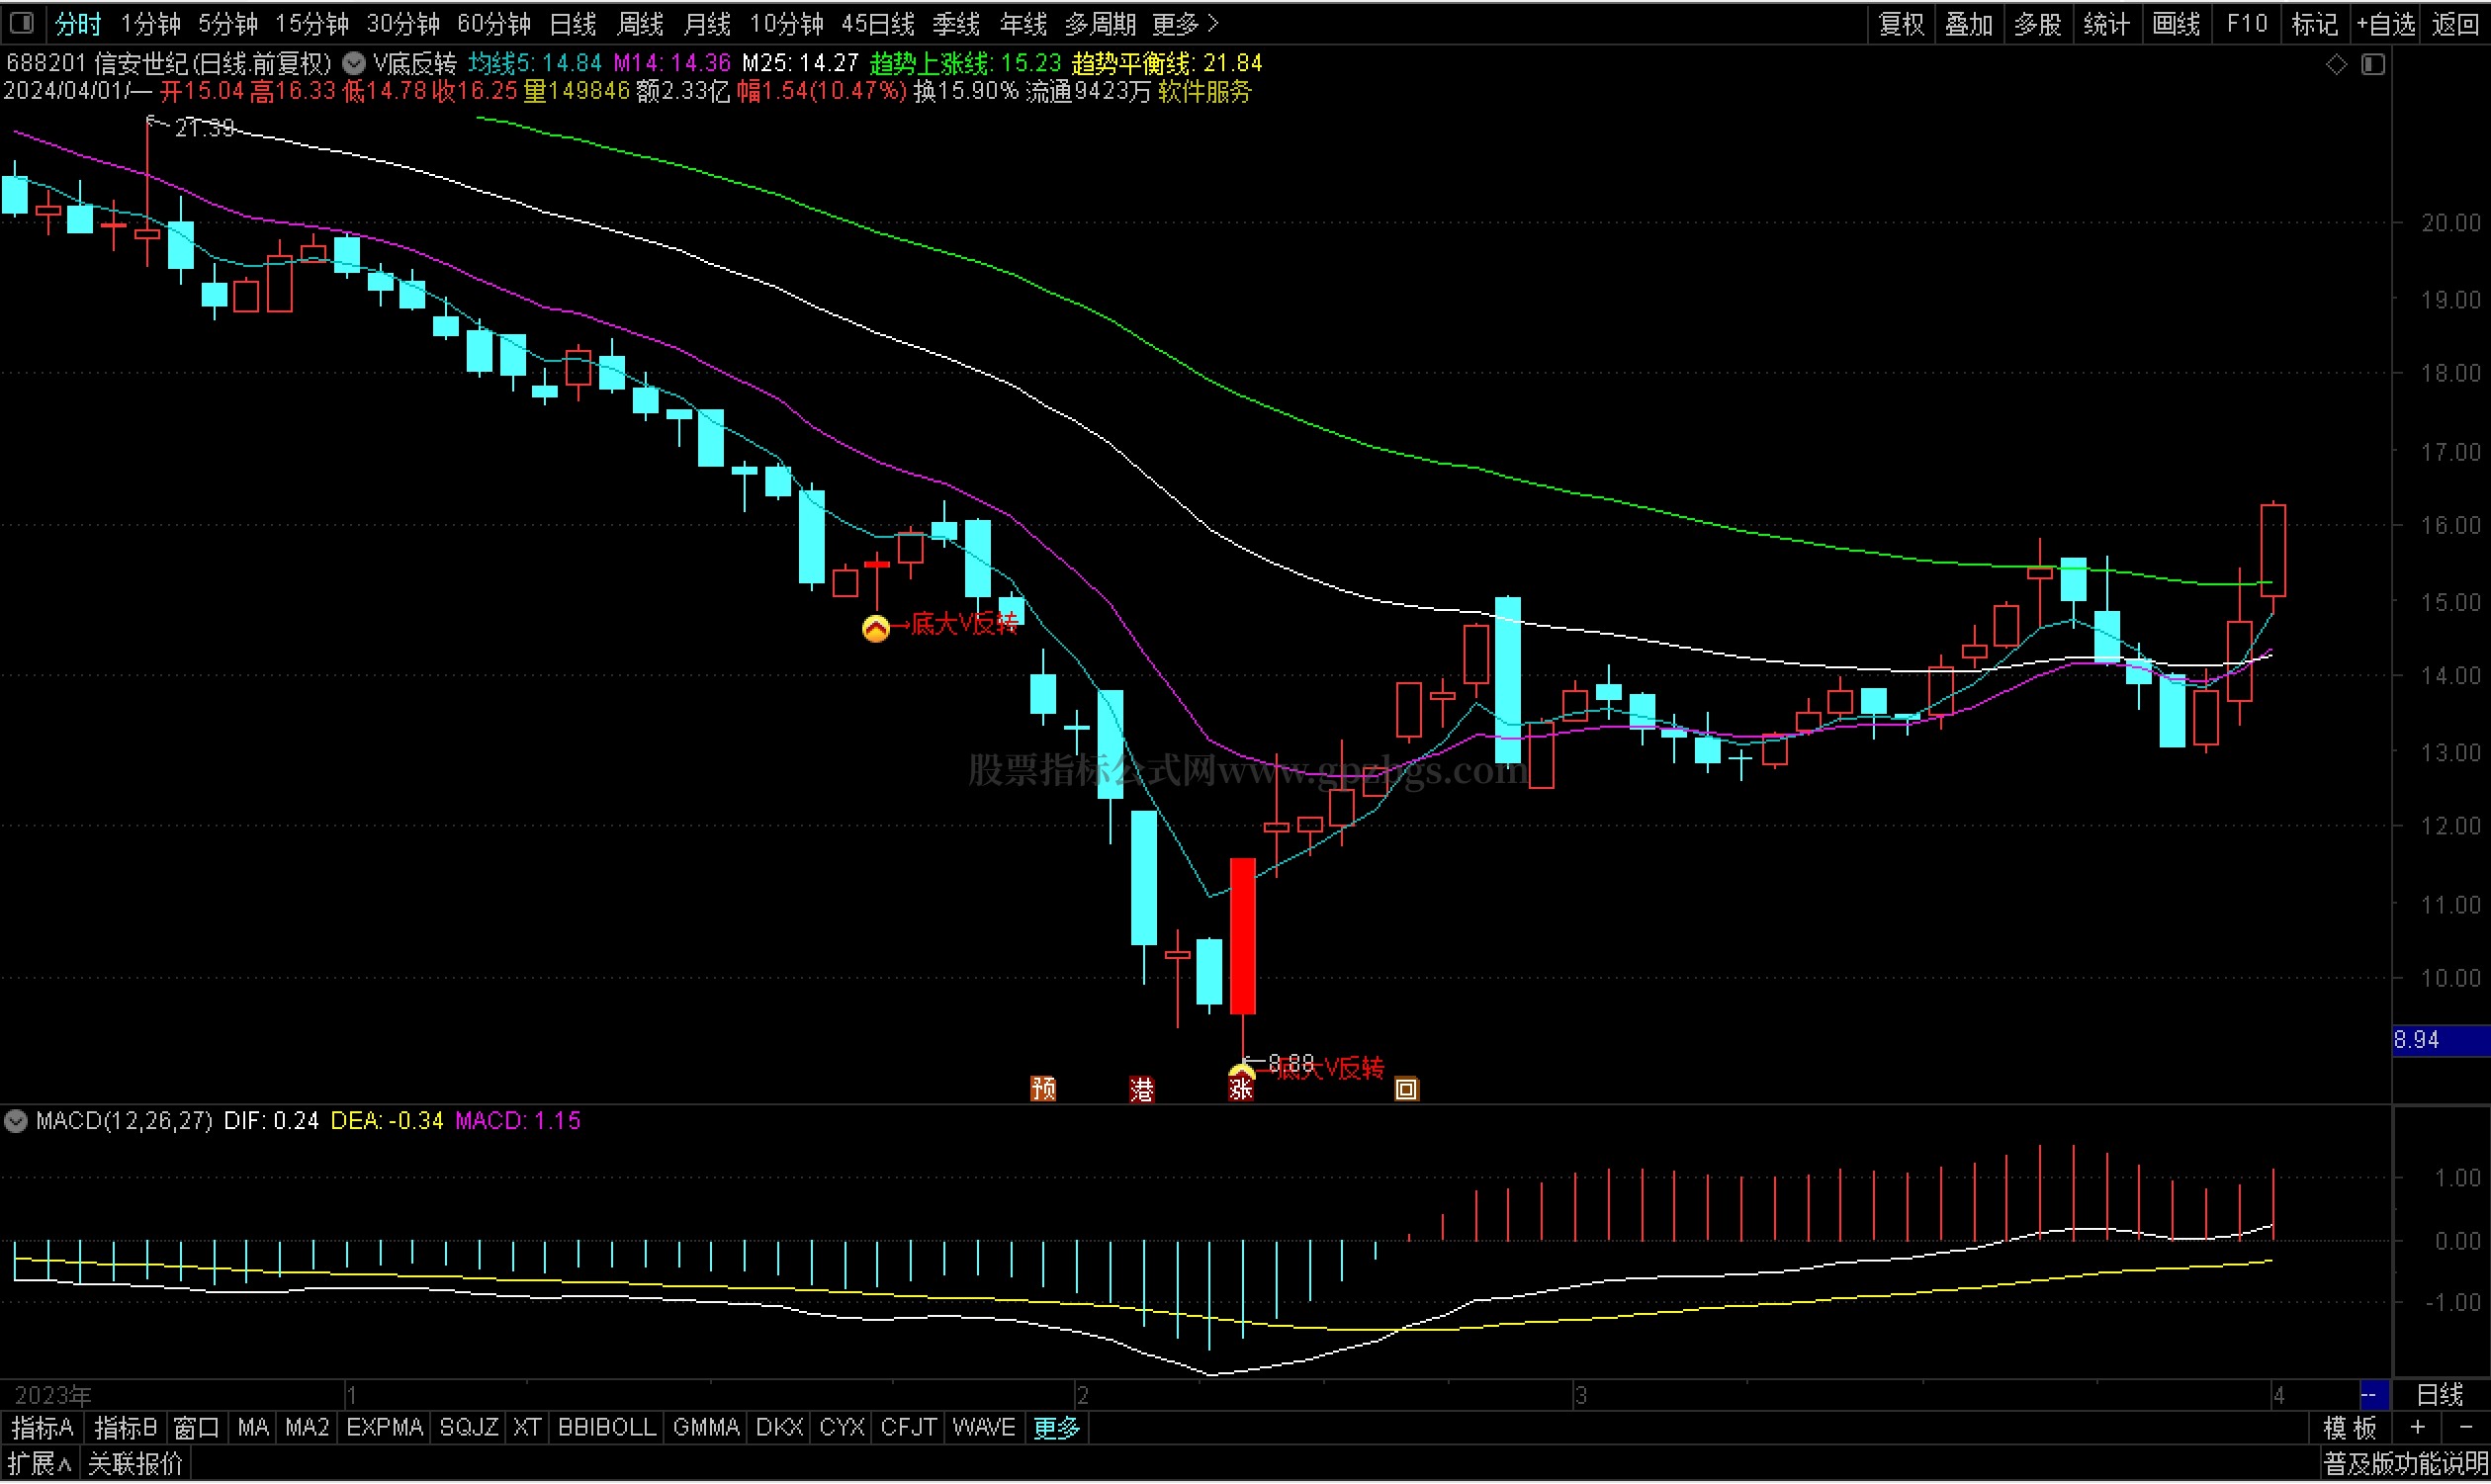The height and width of the screenshot is (1484, 2491).
Task: Select the XT indicator tab
Action: click(x=527, y=1429)
